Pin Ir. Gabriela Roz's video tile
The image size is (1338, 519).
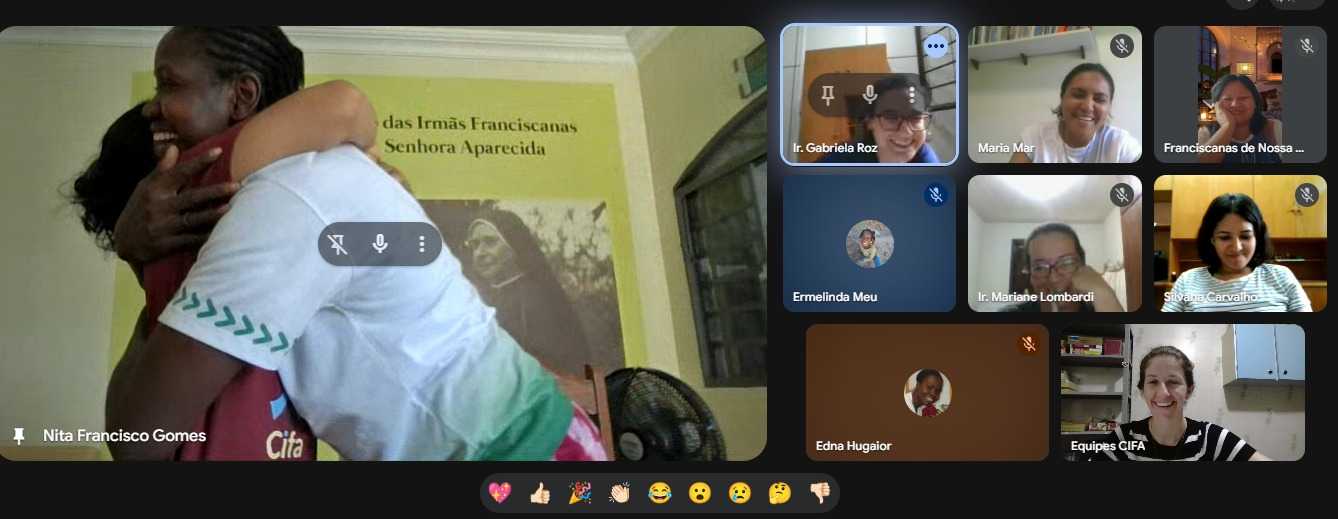point(828,95)
